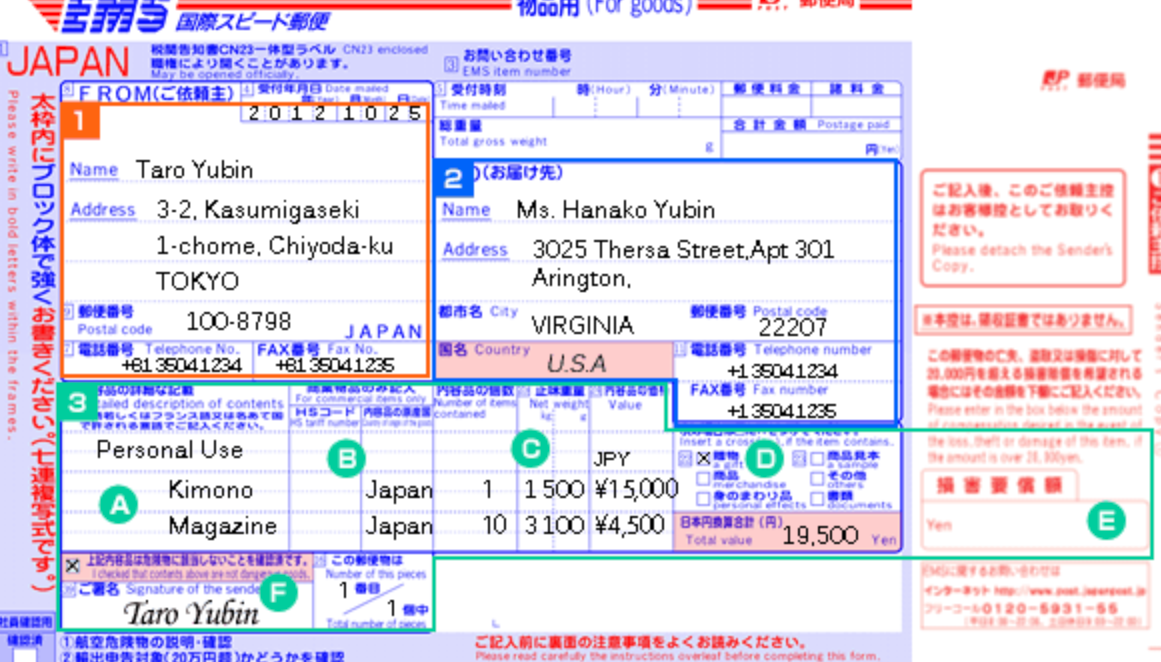Image resolution: width=1161 pixels, height=662 pixels.
Task: Click net weight '3 100' for Magazine
Action: click(554, 525)
